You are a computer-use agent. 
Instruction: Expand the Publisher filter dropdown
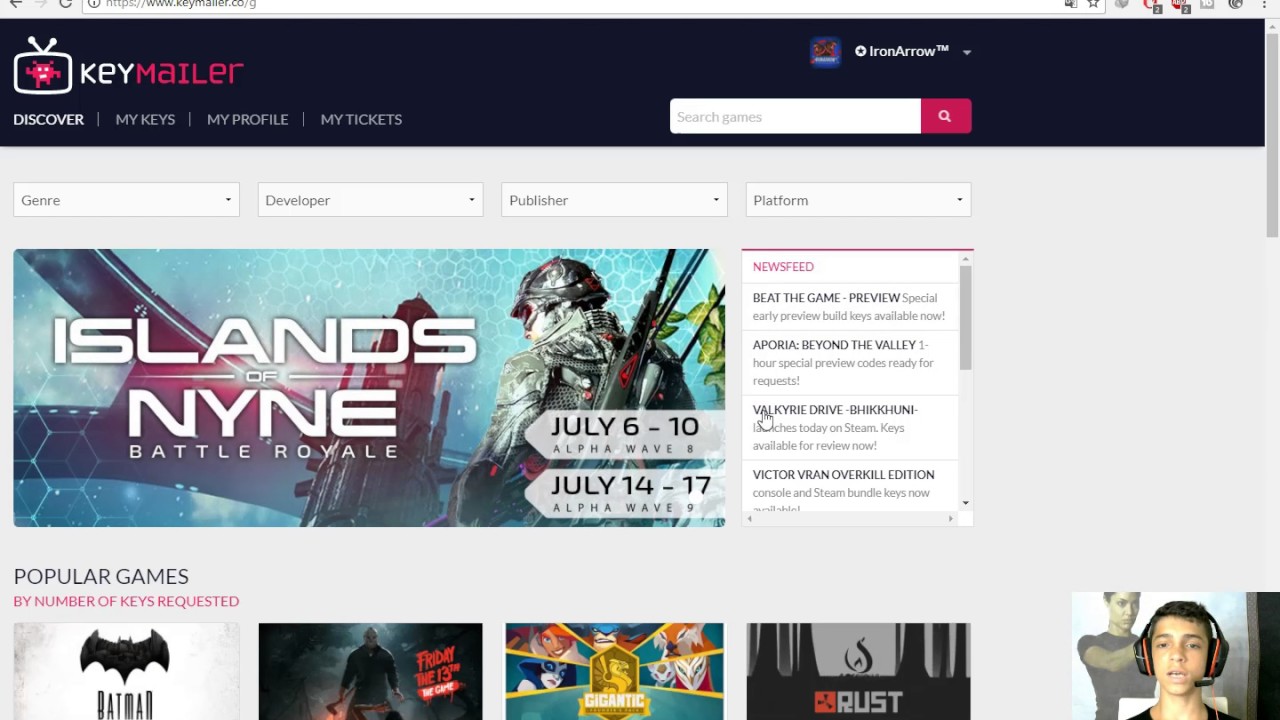point(614,200)
